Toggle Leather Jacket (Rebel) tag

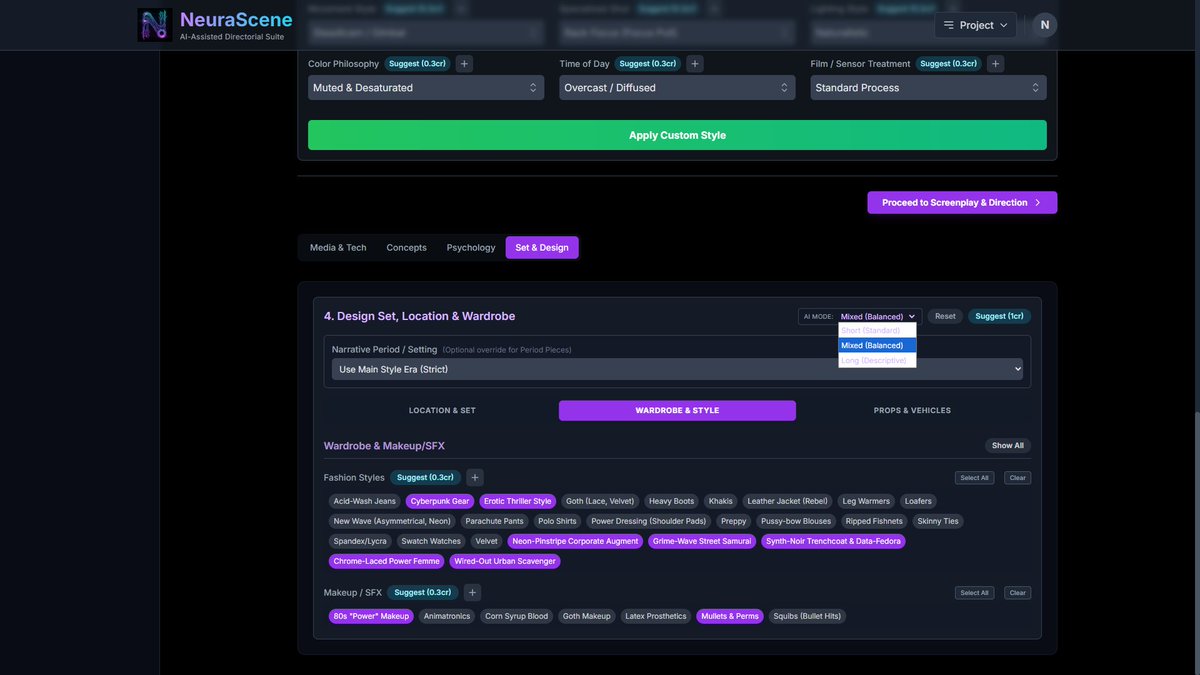coord(788,501)
